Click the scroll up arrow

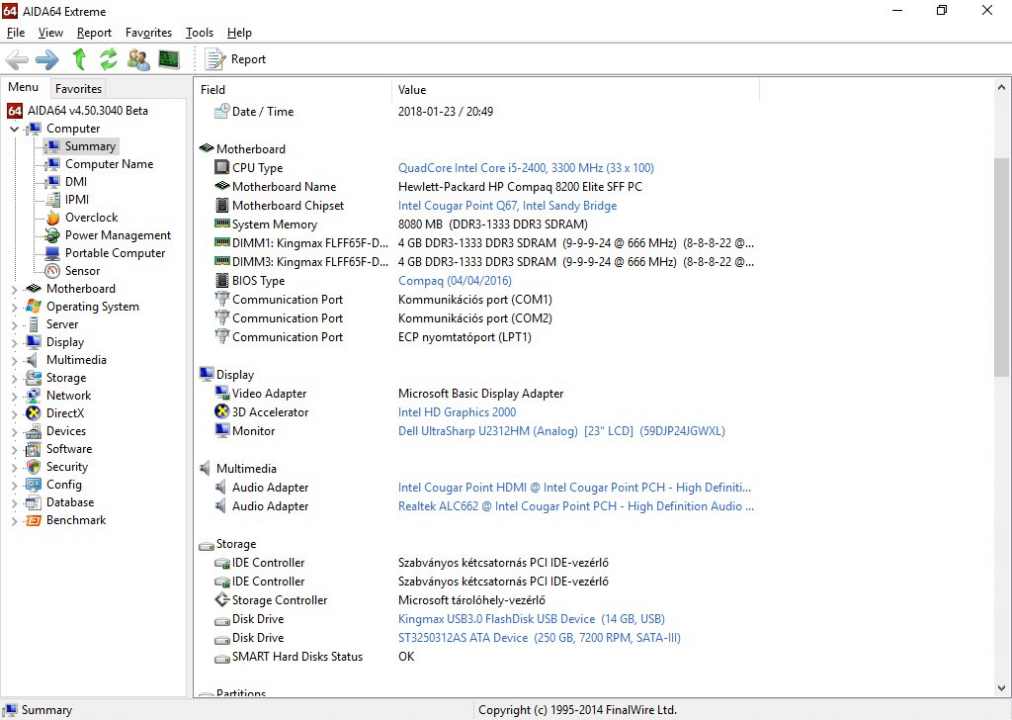[x=1001, y=87]
